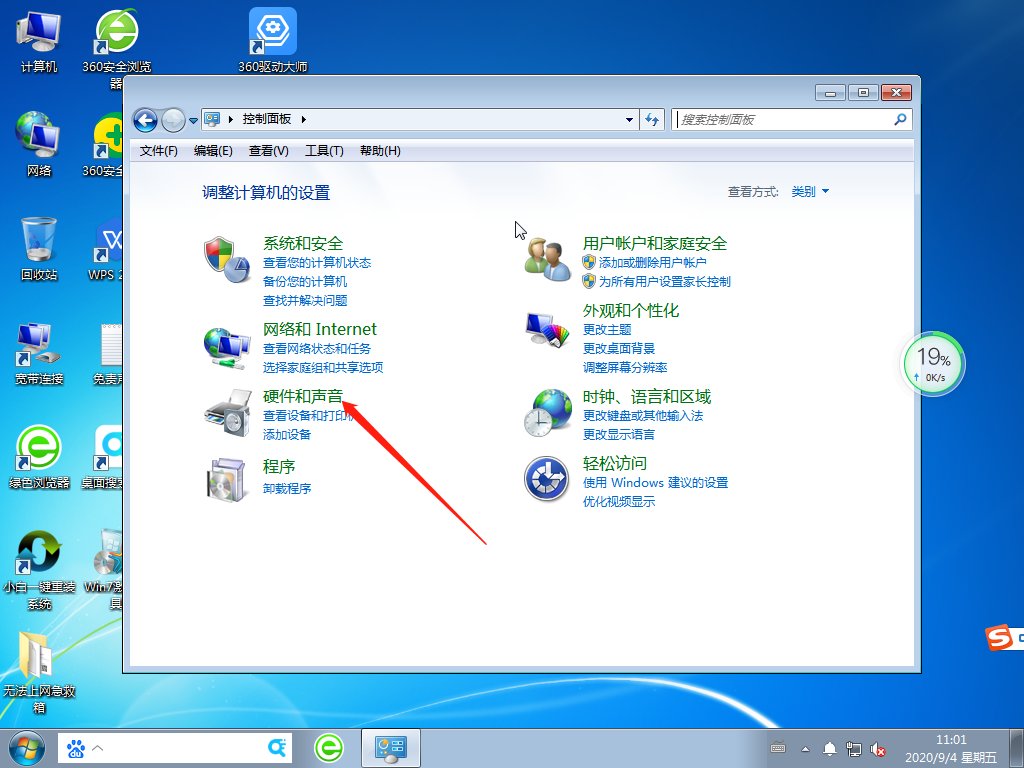The width and height of the screenshot is (1024, 768).
Task: Open the 查看(V) menu
Action: (266, 150)
